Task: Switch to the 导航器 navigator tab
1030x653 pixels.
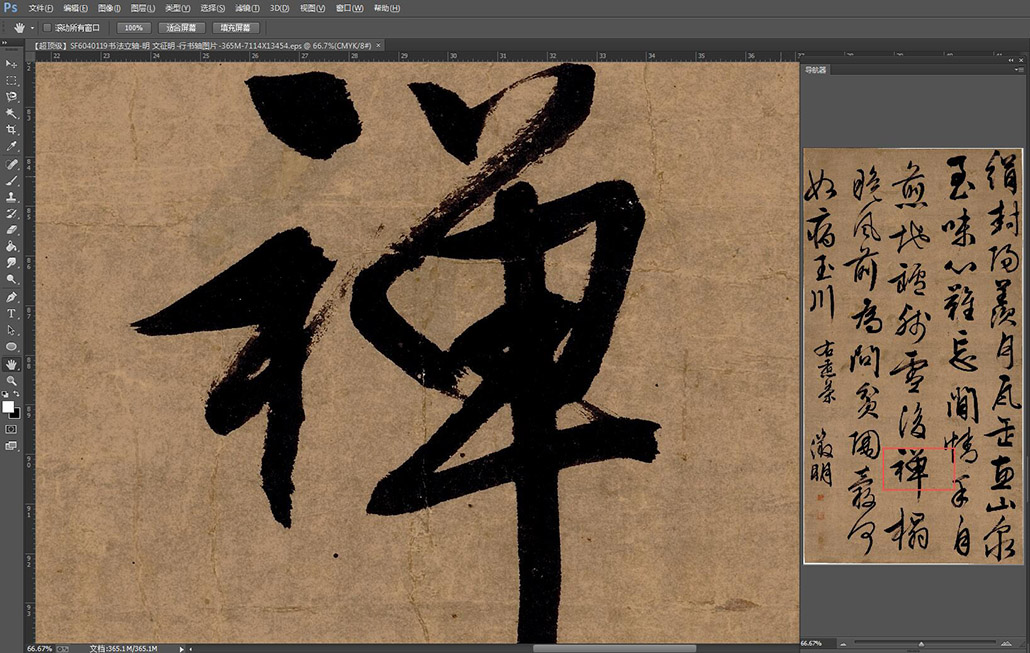Action: [x=815, y=70]
